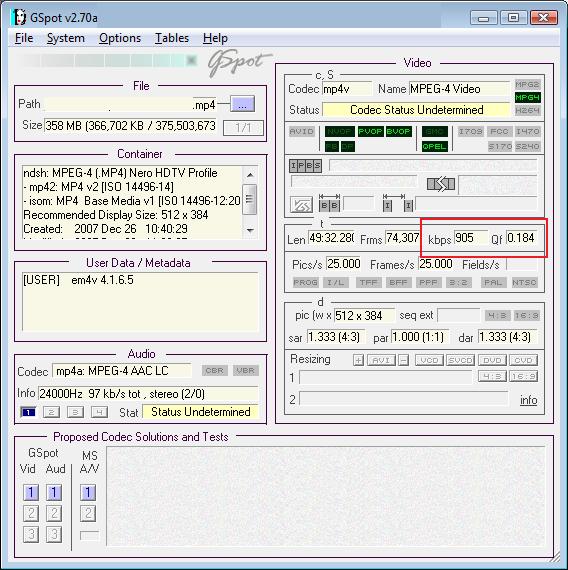The width and height of the screenshot is (568, 570).
Task: Toggle 16:9 indicator beside seq ext
Action: coord(527,316)
